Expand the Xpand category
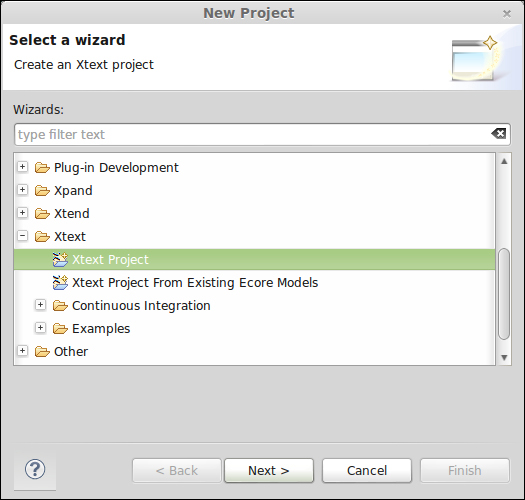This screenshot has height=500, width=525. [22, 190]
